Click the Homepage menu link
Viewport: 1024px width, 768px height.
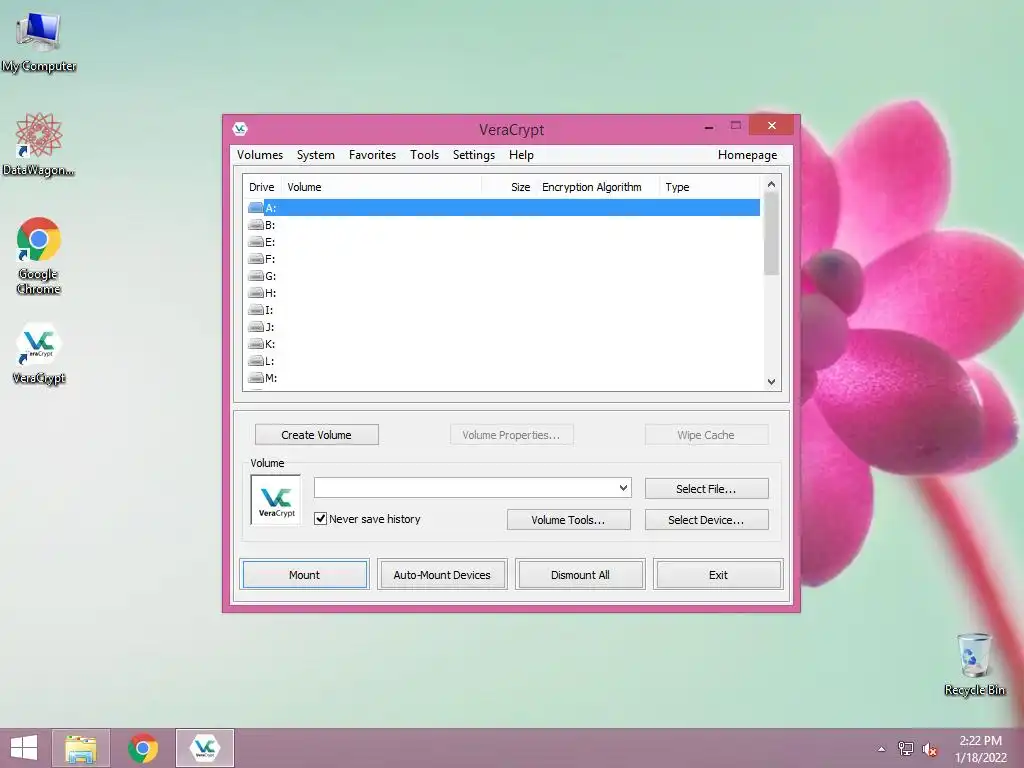coord(747,155)
